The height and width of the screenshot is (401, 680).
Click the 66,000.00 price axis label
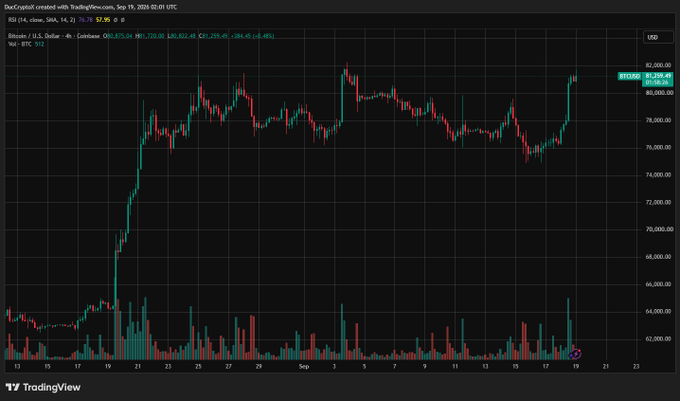(x=658, y=284)
